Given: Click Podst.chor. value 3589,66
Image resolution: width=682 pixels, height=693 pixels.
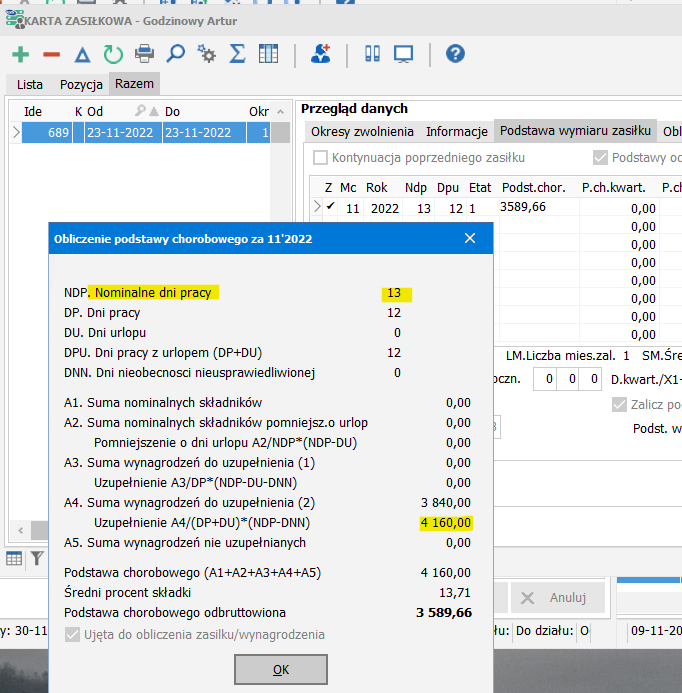Looking at the screenshot, I should pyautogui.click(x=522, y=206).
